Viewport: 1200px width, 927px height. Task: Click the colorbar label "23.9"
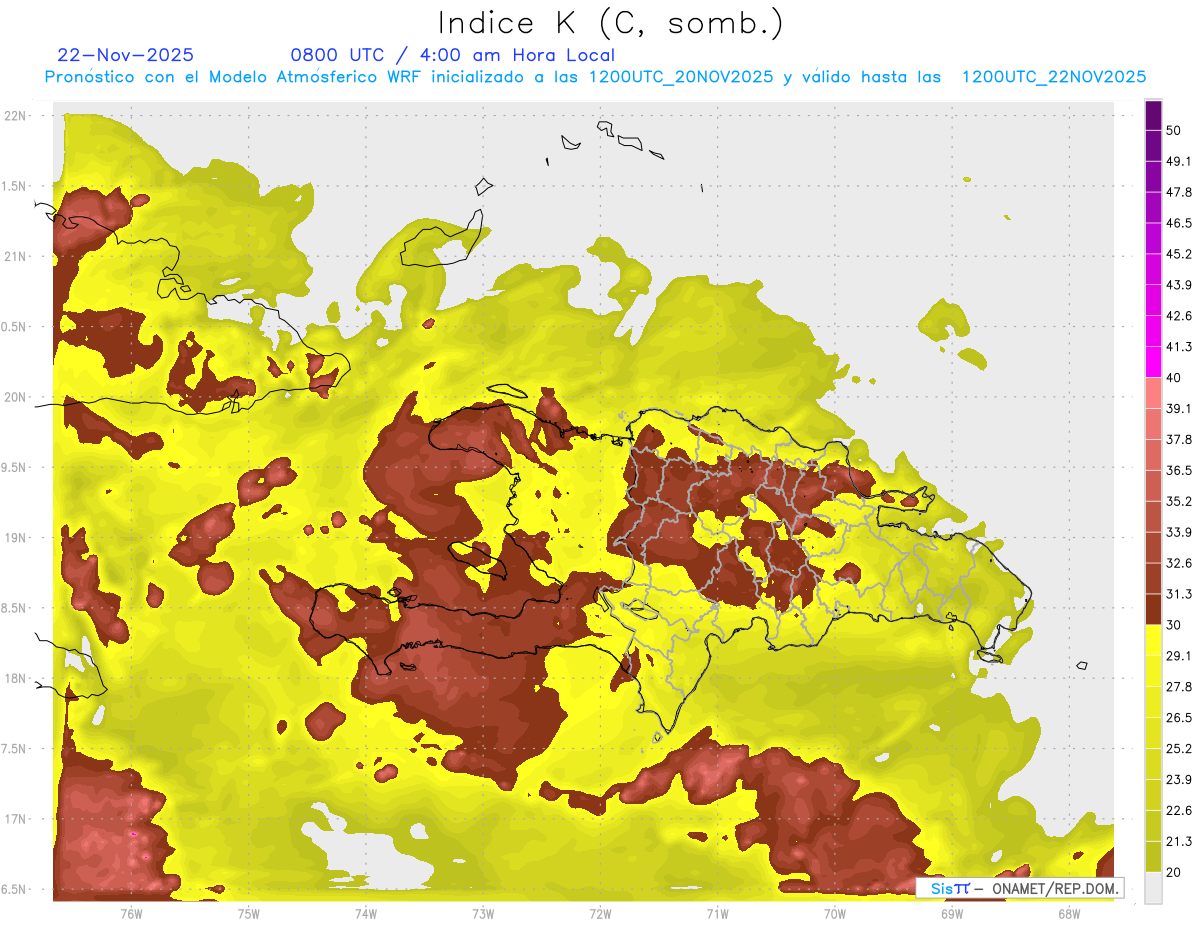click(x=1178, y=779)
